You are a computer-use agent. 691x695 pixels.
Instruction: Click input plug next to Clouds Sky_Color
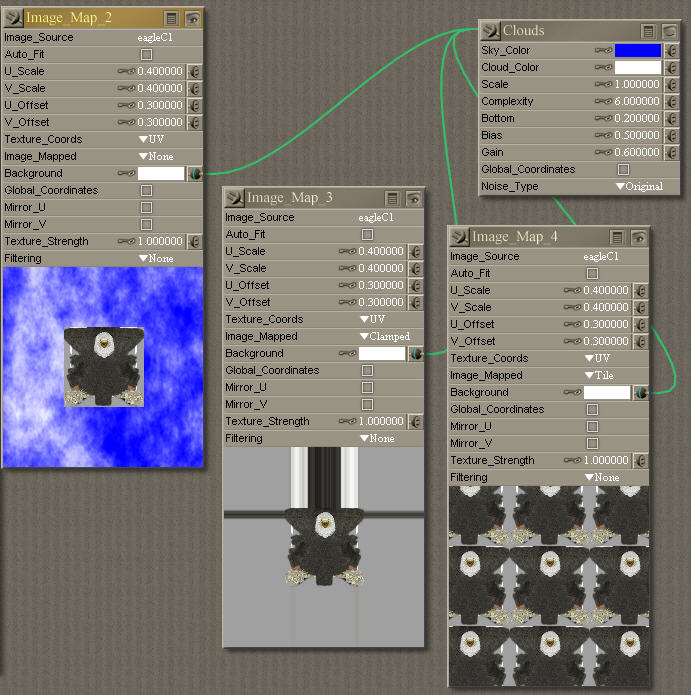click(672, 51)
